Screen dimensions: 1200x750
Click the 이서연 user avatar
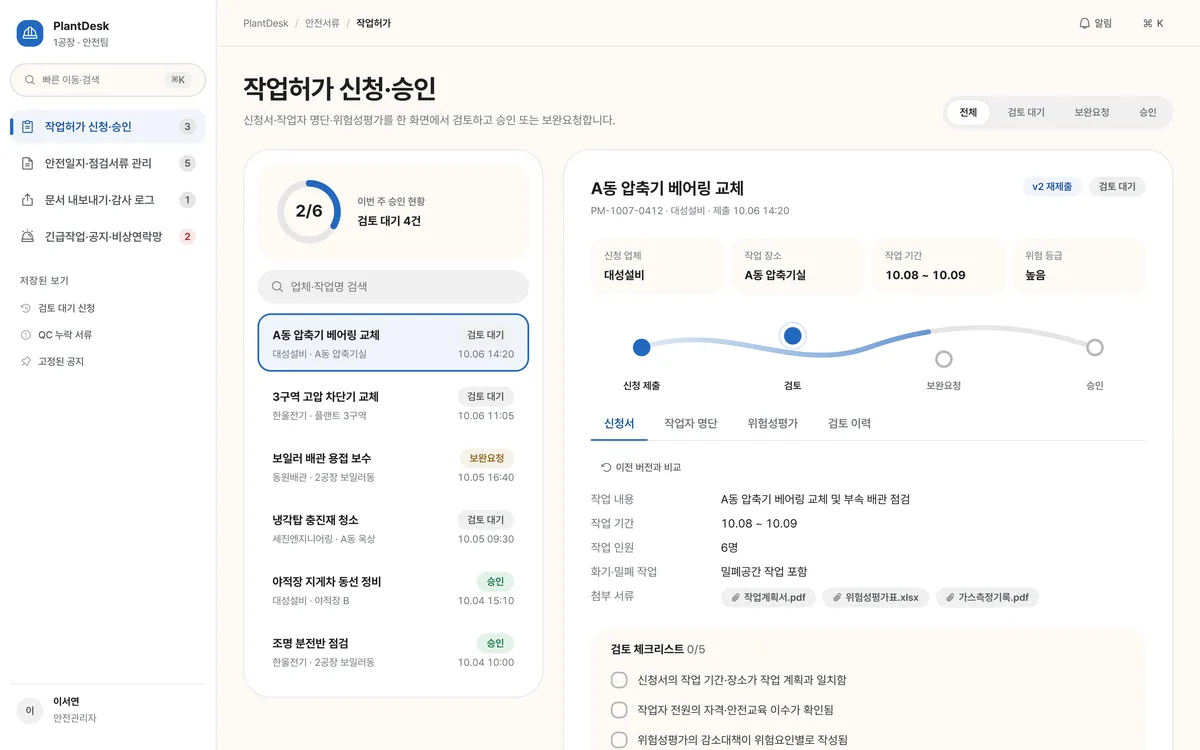[x=30, y=710]
